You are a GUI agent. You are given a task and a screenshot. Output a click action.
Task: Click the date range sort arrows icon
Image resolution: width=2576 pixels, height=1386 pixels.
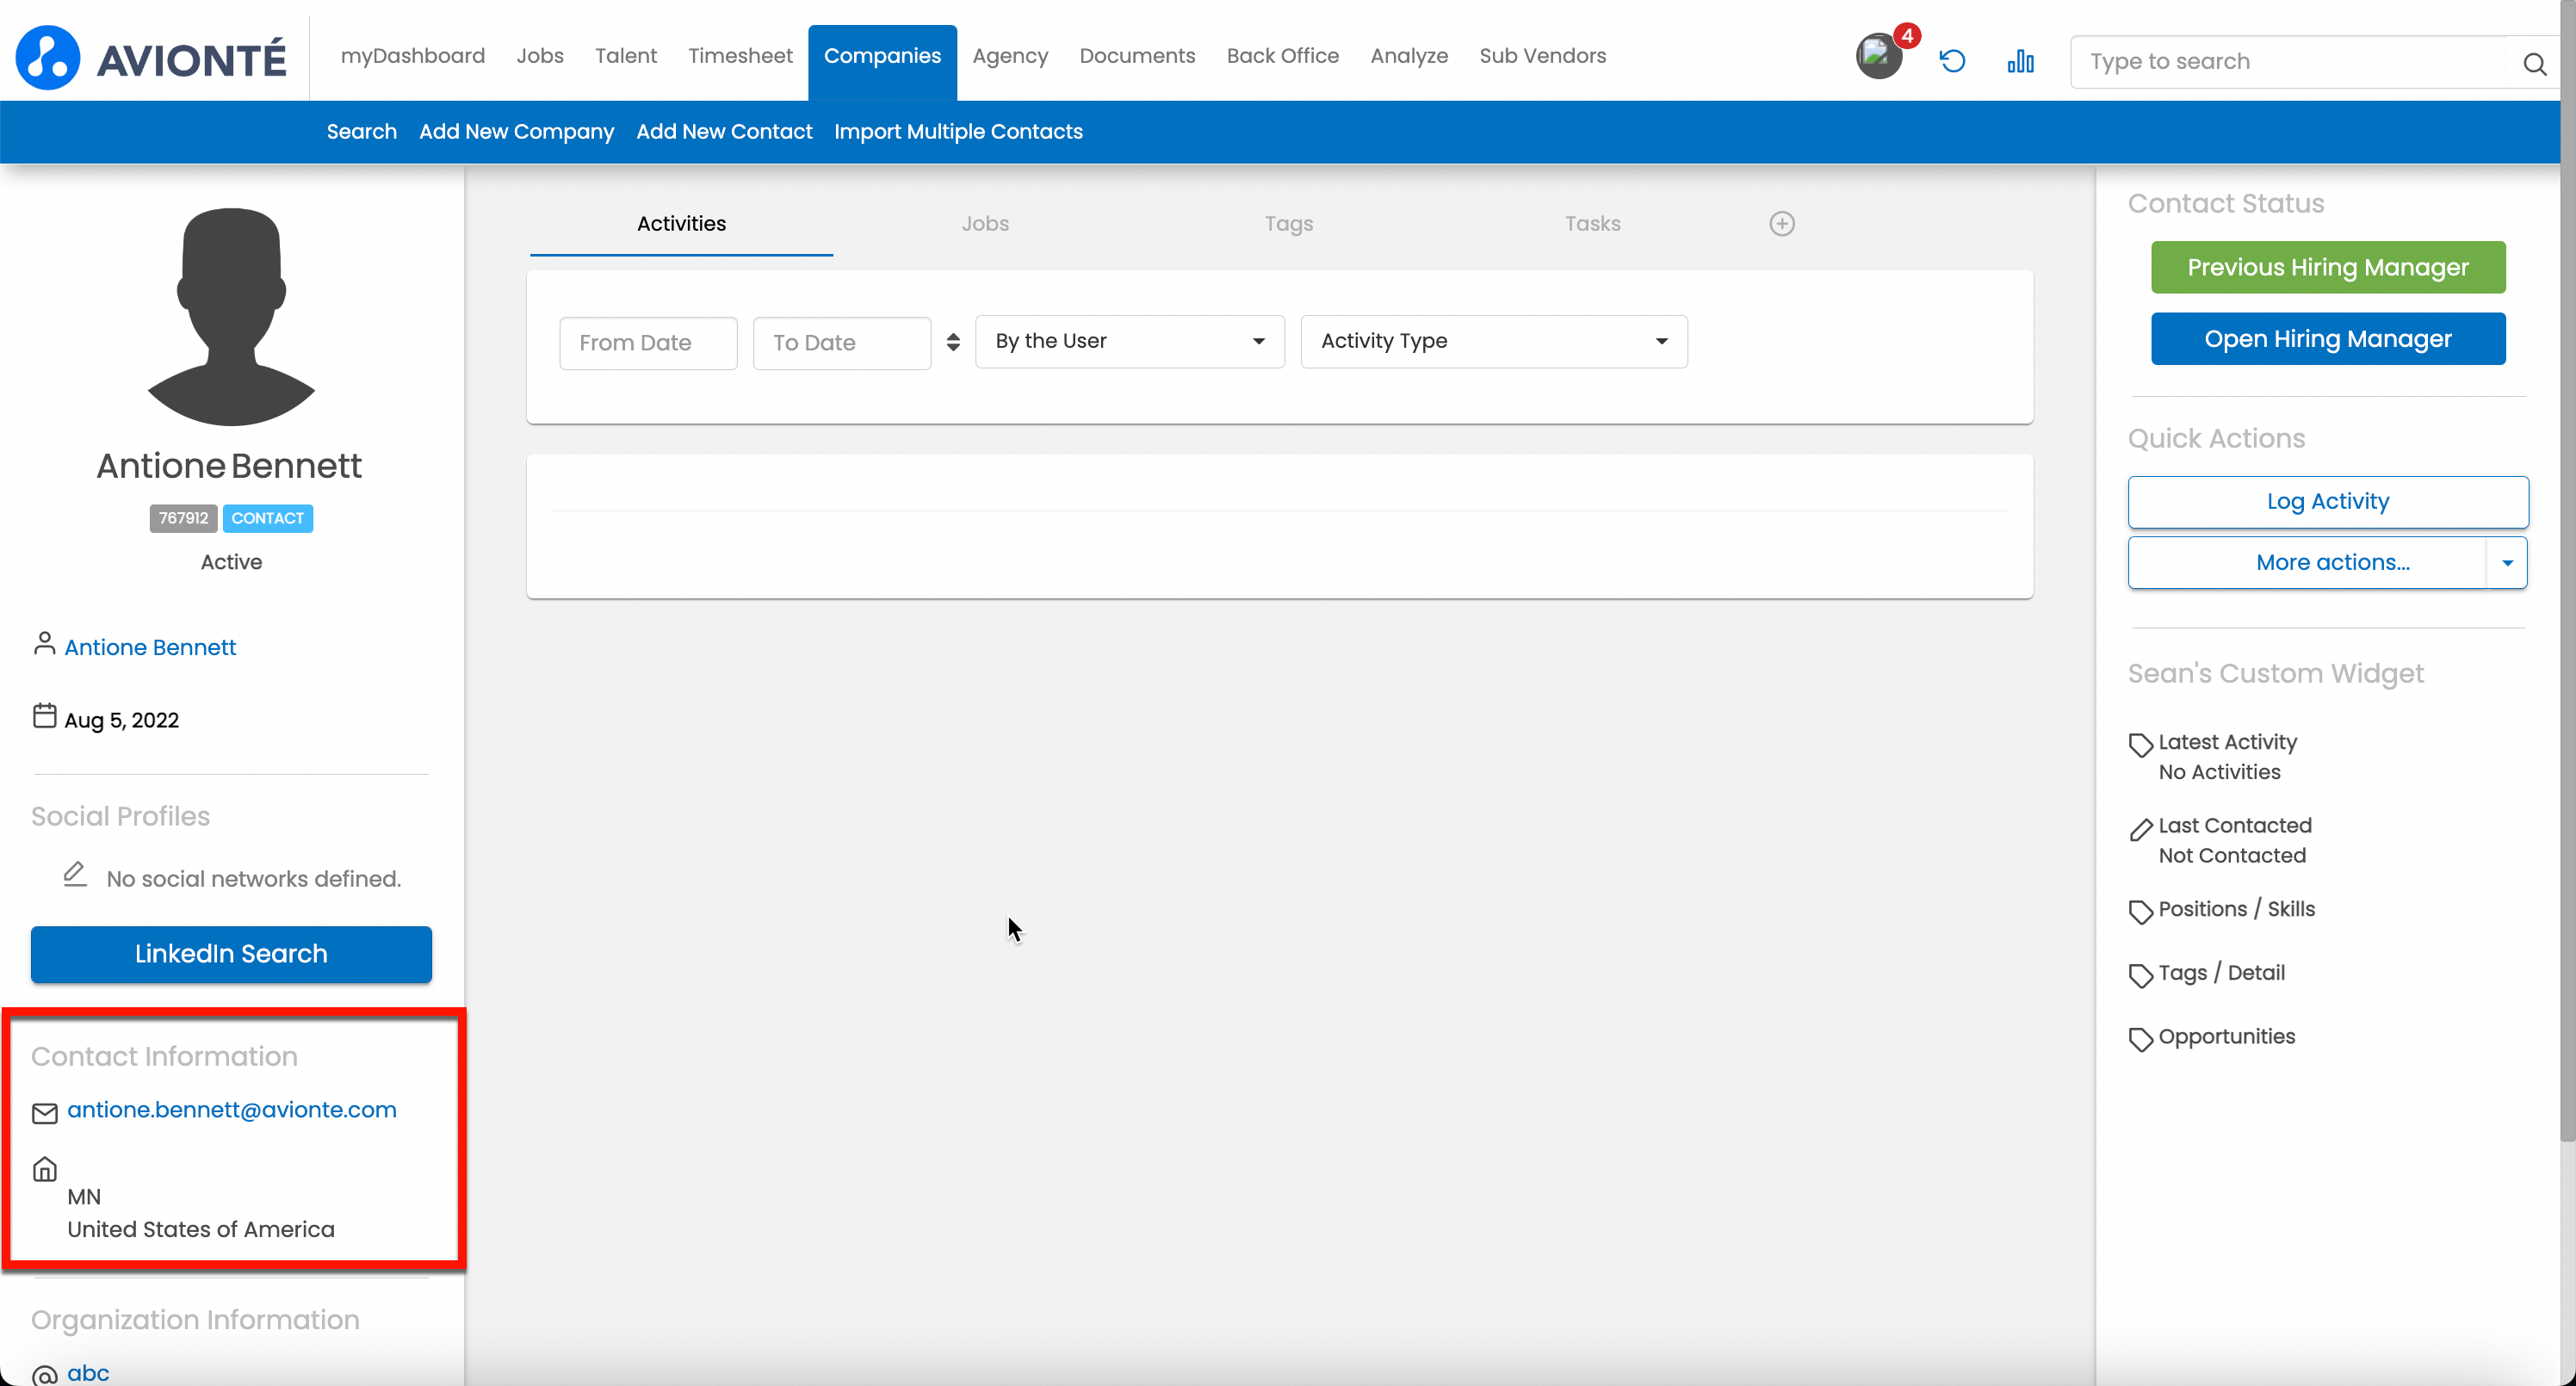tap(953, 342)
